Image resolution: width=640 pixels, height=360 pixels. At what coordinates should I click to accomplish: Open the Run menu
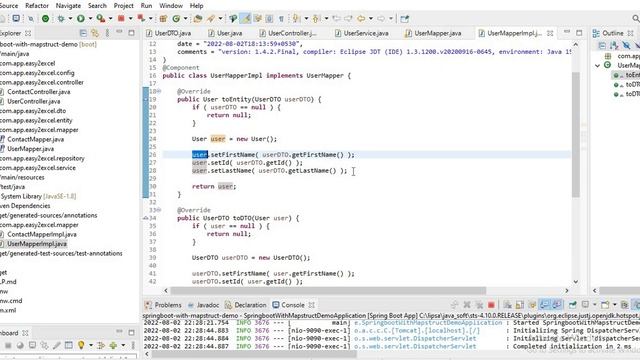point(146,6)
